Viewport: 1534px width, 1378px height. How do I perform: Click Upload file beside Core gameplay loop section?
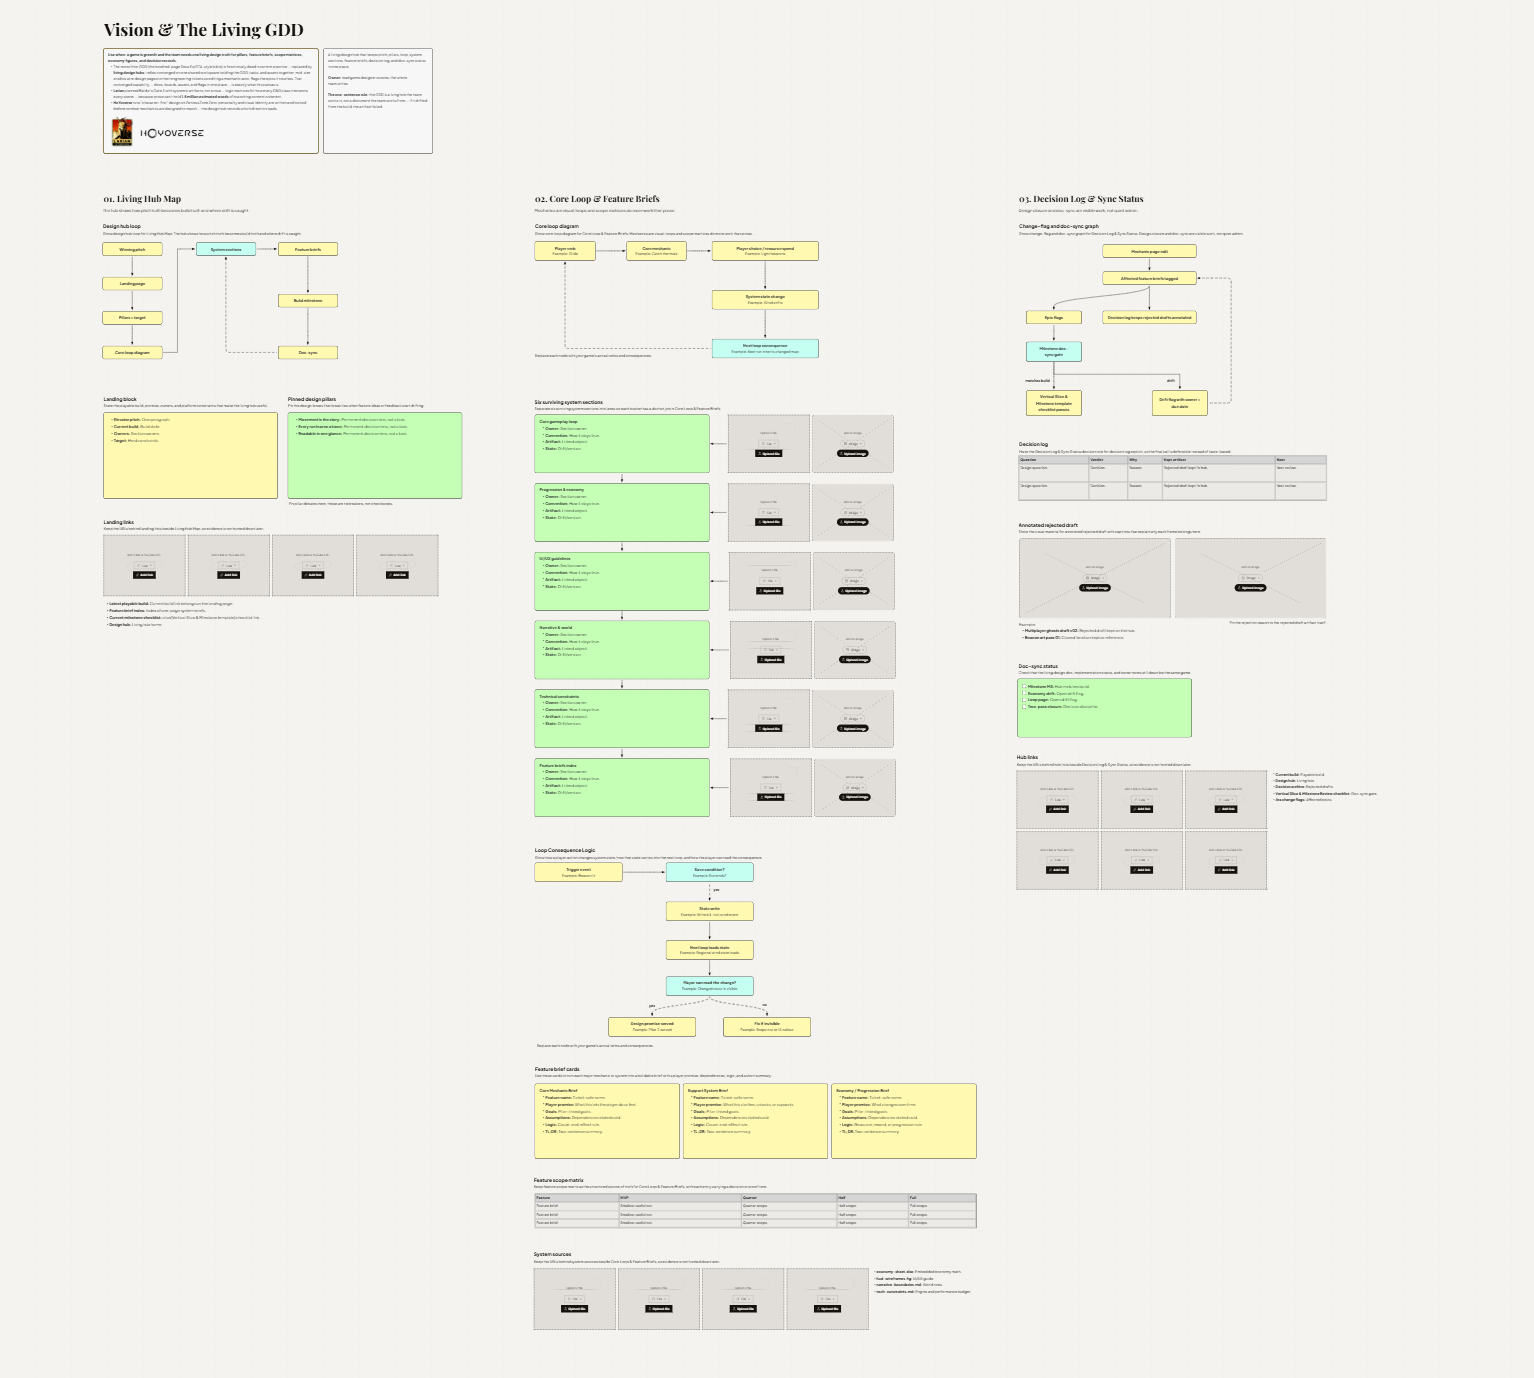pyautogui.click(x=769, y=454)
